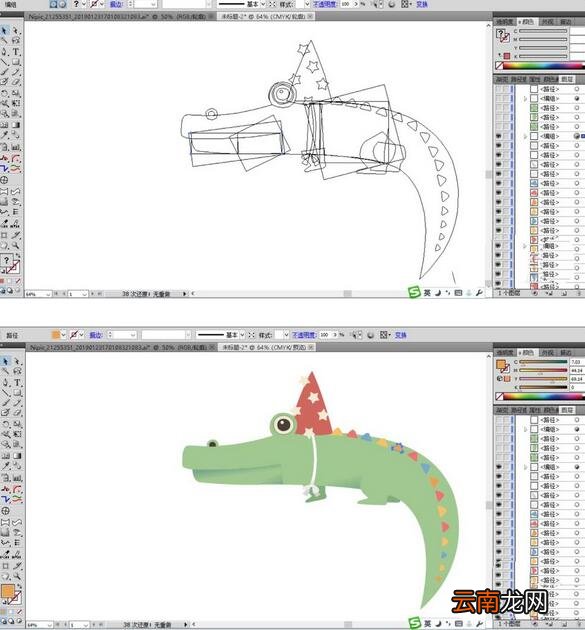Choose the Column Graph tool in the upper window
Viewport: 585px width, 630px height.
click(16, 147)
